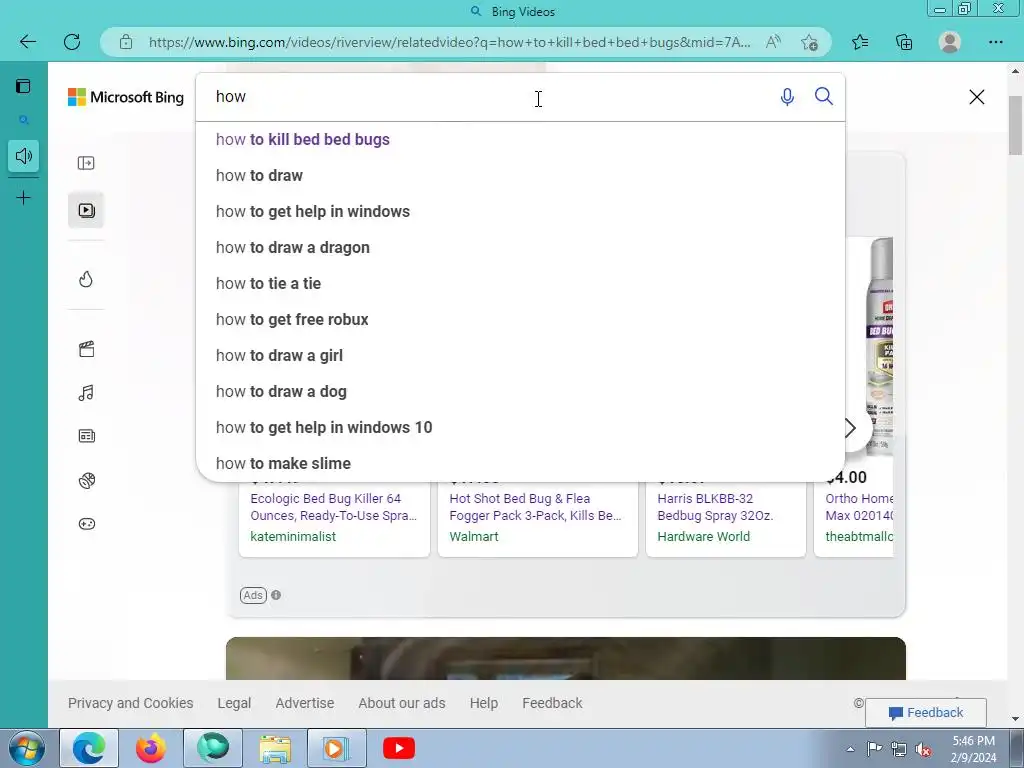1024x768 pixels.
Task: Open the YouTube icon in the taskbar
Action: tap(398, 748)
